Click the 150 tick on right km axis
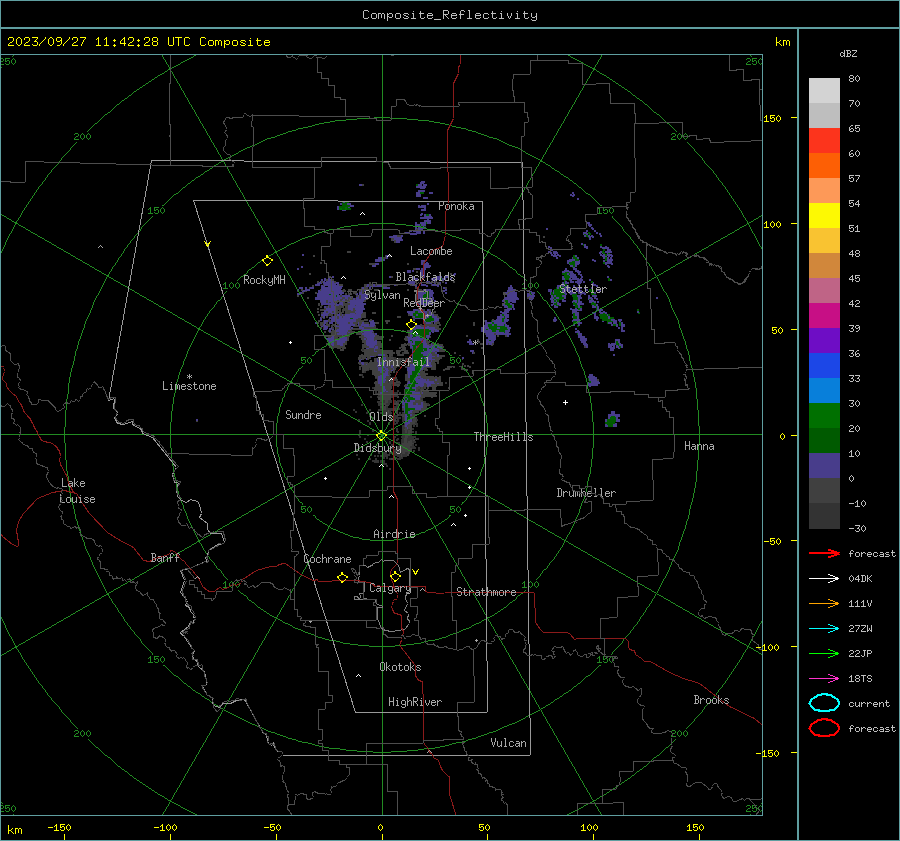900x841 pixels. pos(773,118)
